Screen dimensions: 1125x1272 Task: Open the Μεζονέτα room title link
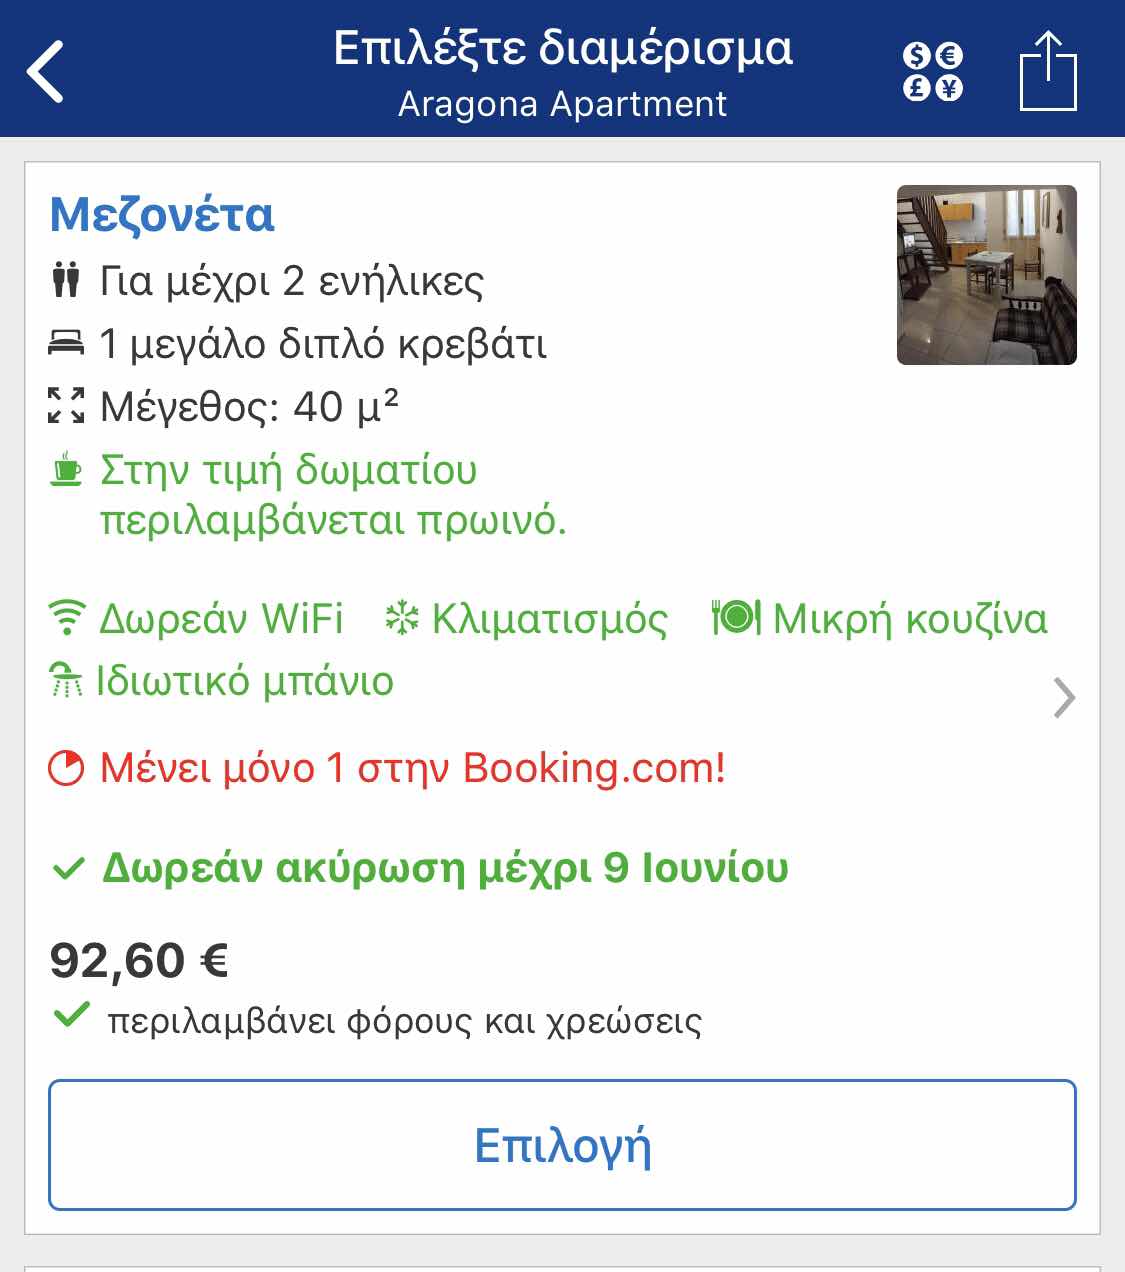click(x=162, y=215)
